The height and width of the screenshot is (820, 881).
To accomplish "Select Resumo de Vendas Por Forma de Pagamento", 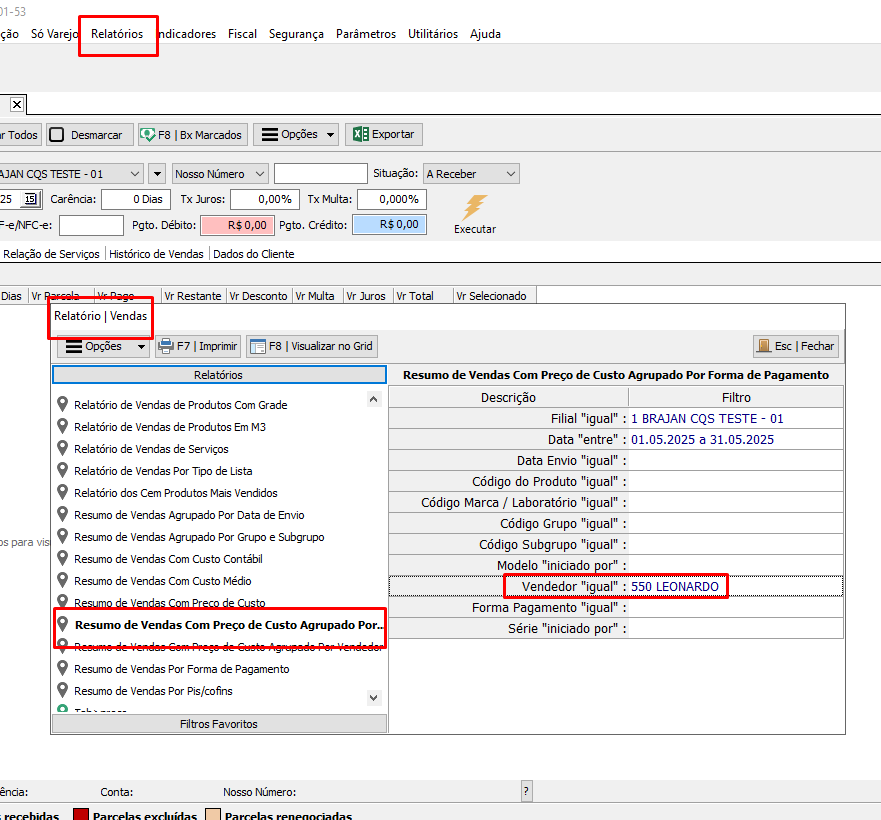I will (x=181, y=669).
